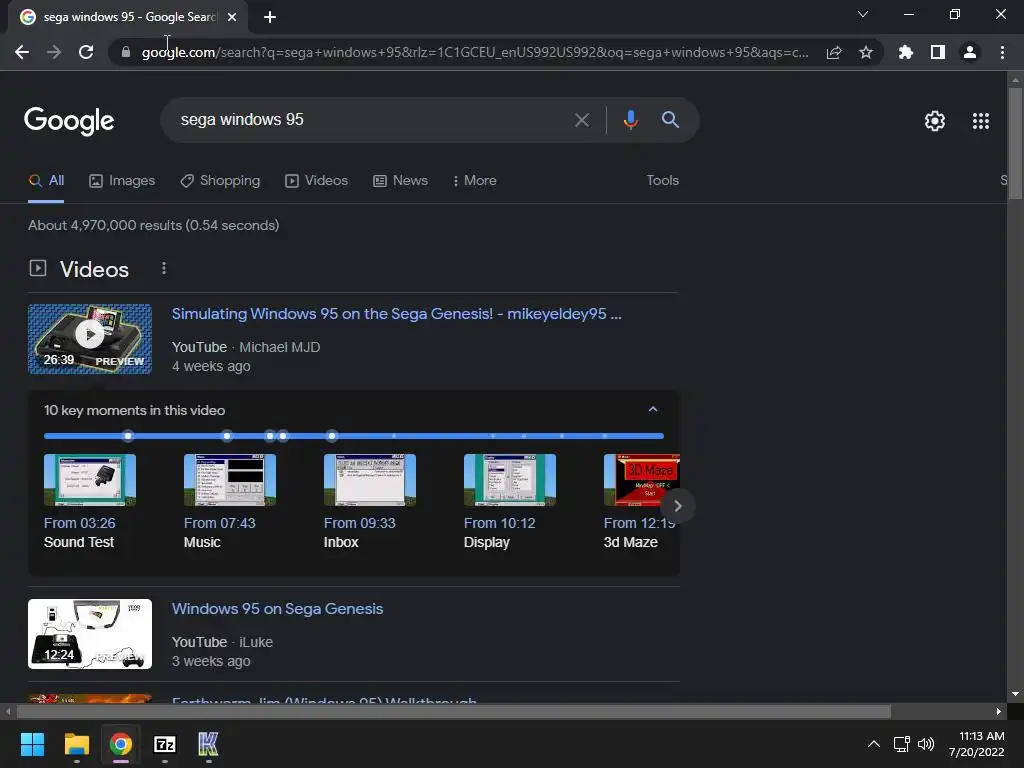Open File Explorer from the taskbar

(x=76, y=744)
